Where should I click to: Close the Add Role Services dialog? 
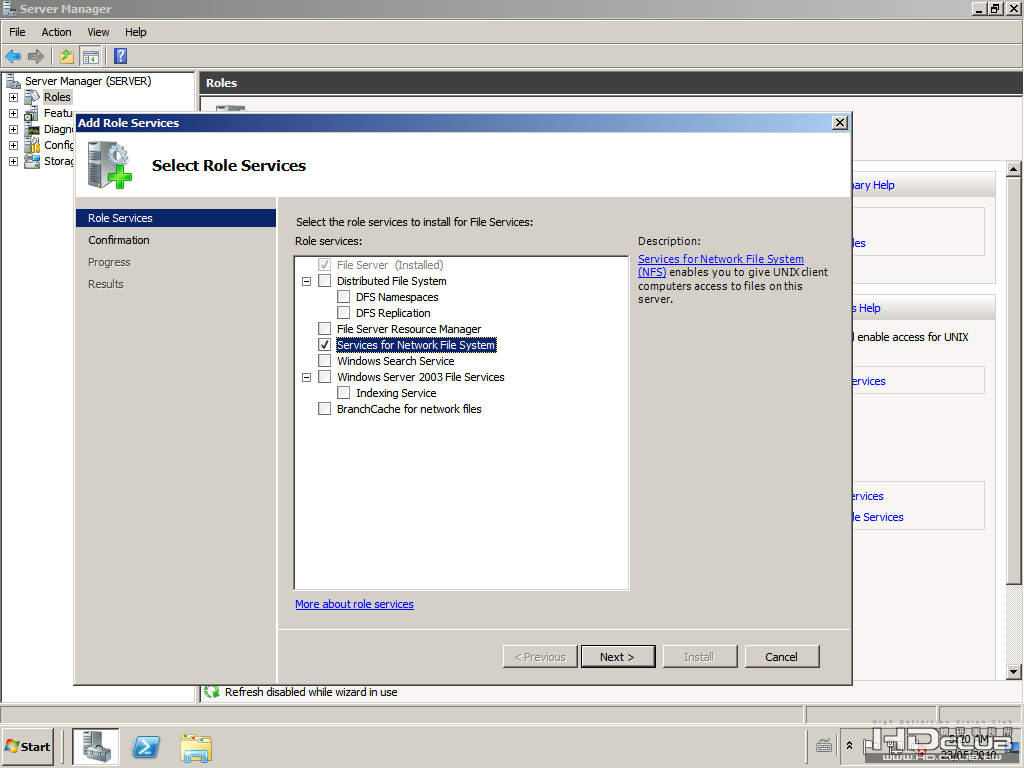(x=840, y=123)
